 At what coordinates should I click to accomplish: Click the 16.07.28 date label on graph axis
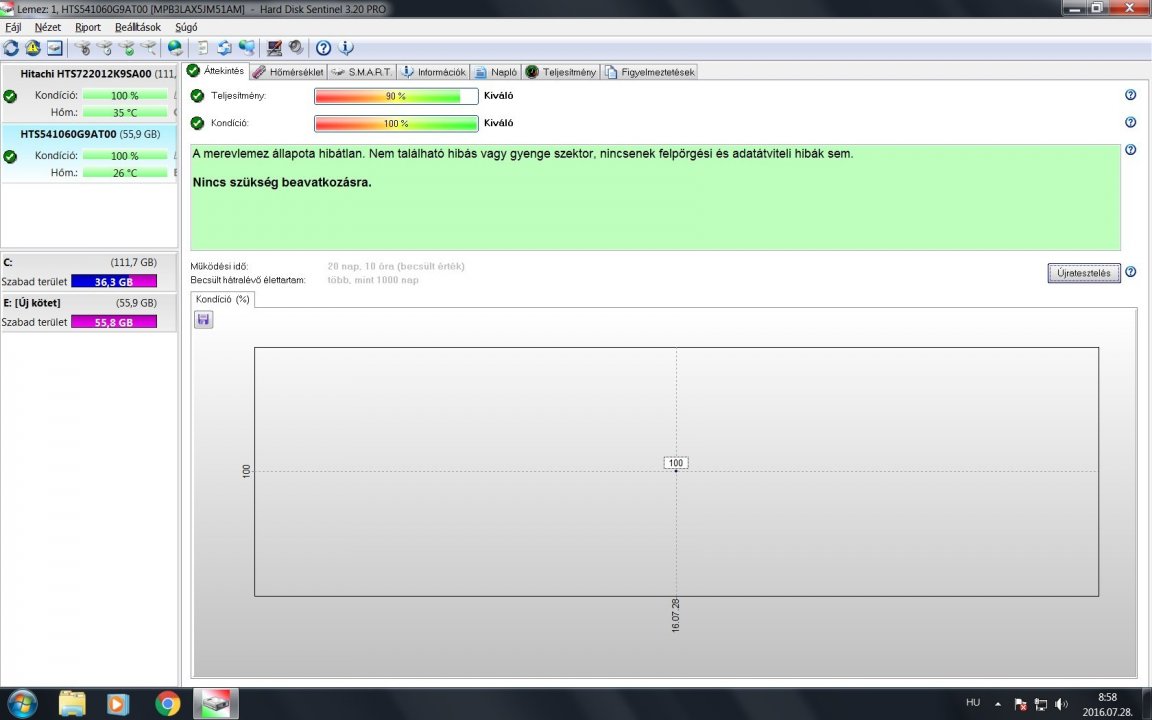pos(676,615)
